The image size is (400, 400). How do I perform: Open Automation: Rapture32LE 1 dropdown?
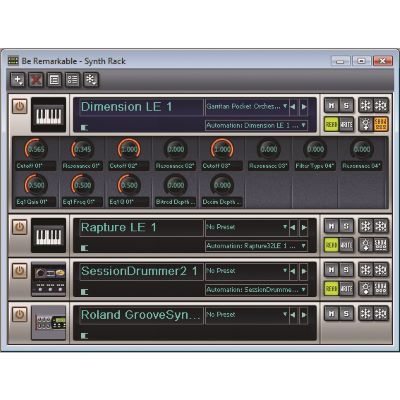(256, 246)
